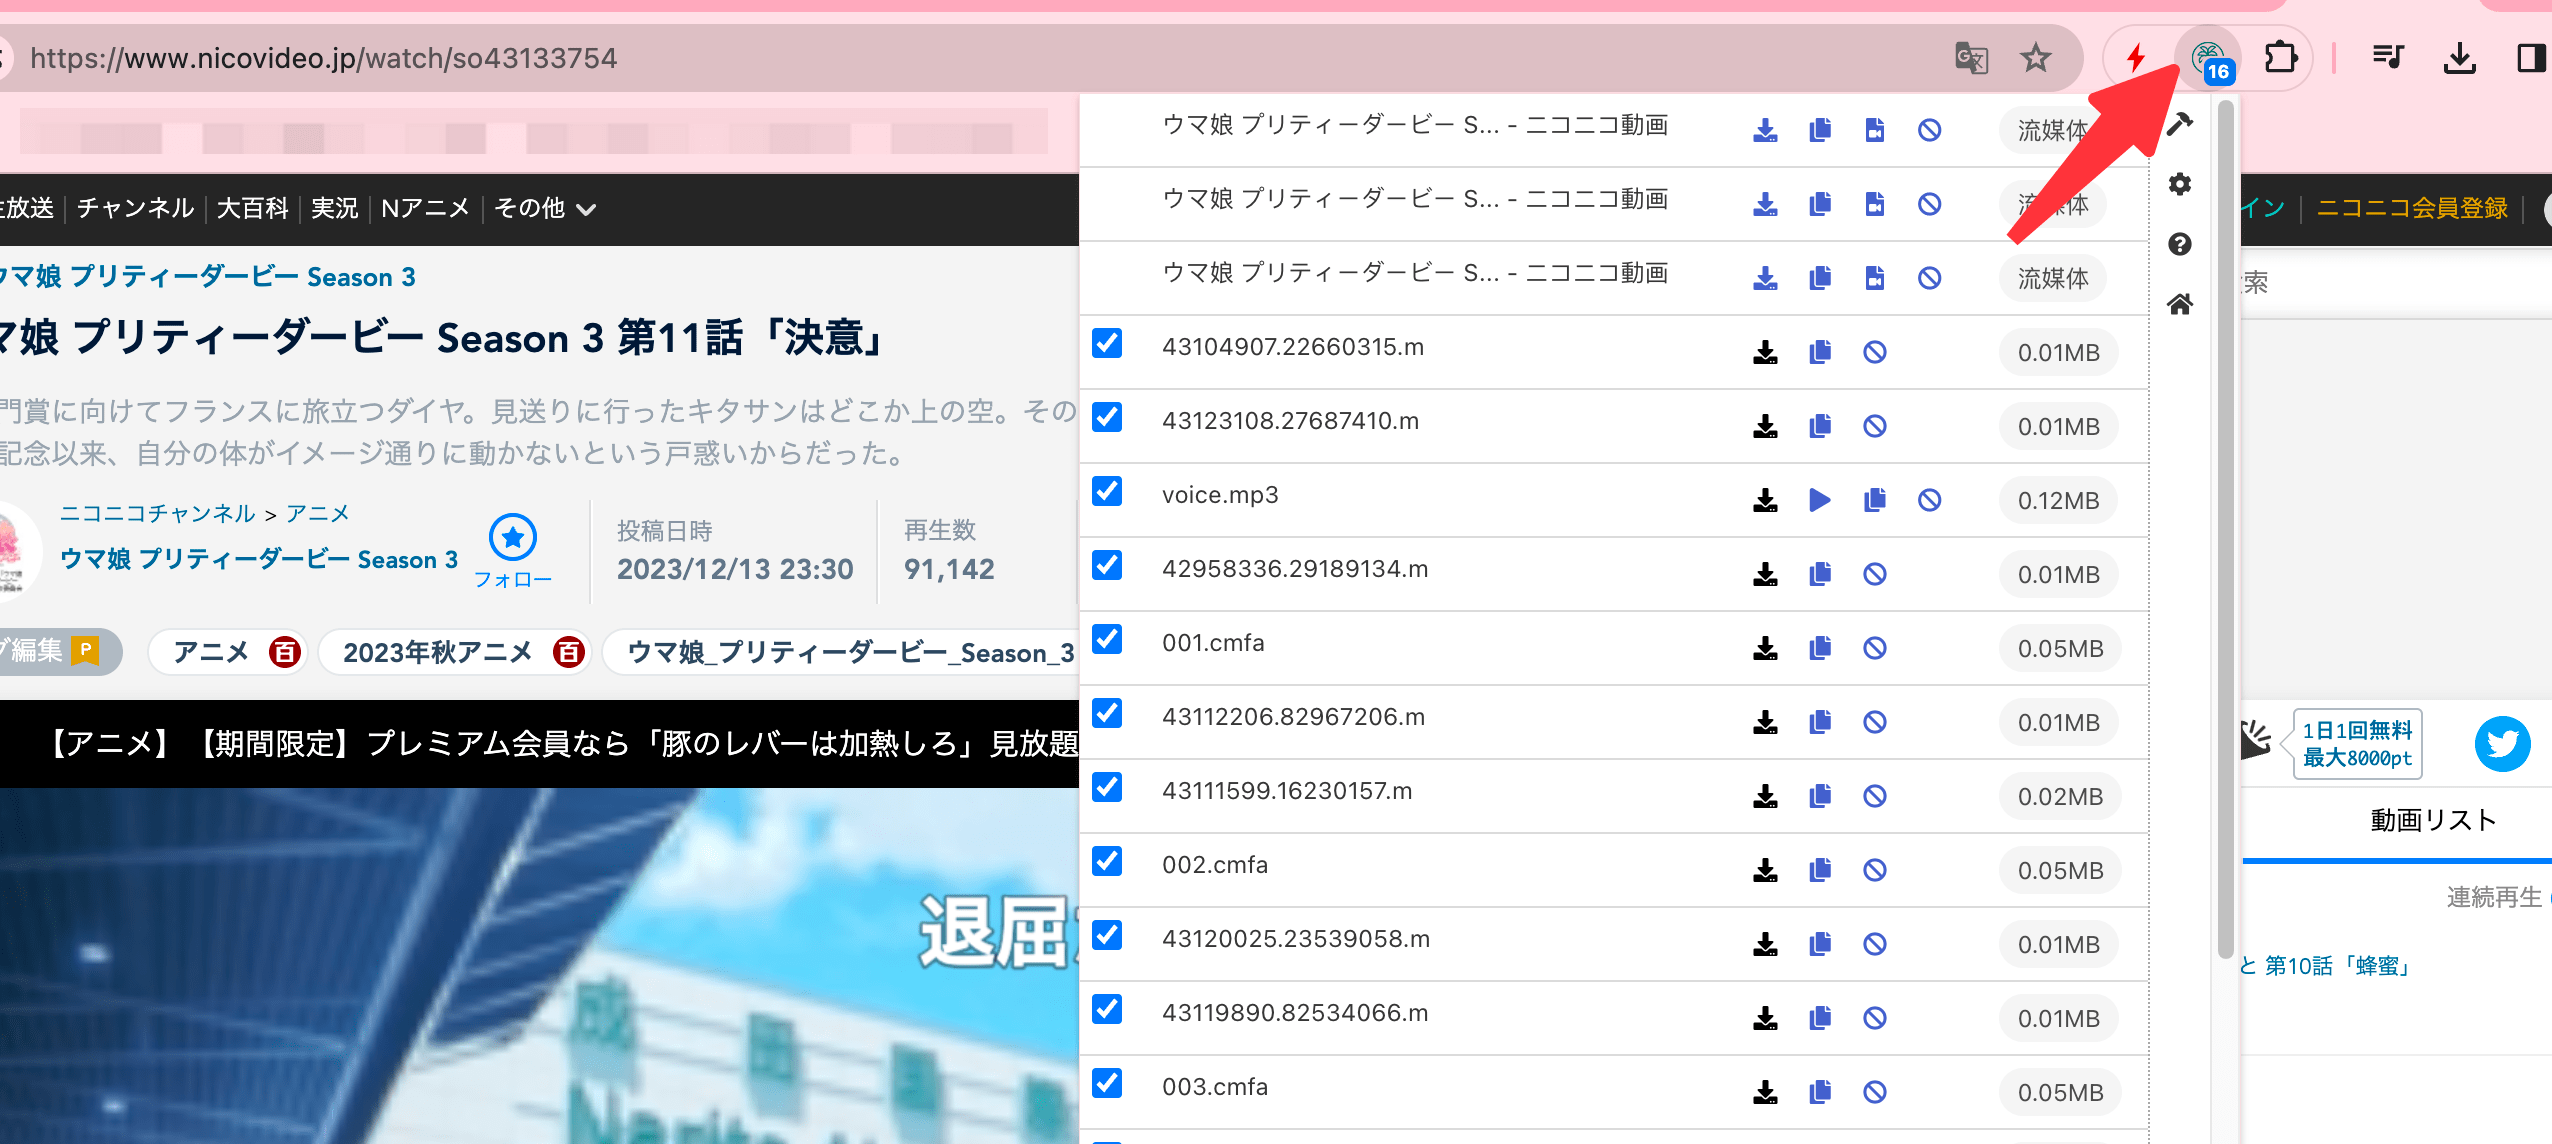Viewport: 2552px width, 1144px height.
Task: Click the ニコニコ会員登録 link
Action: click(x=2412, y=208)
